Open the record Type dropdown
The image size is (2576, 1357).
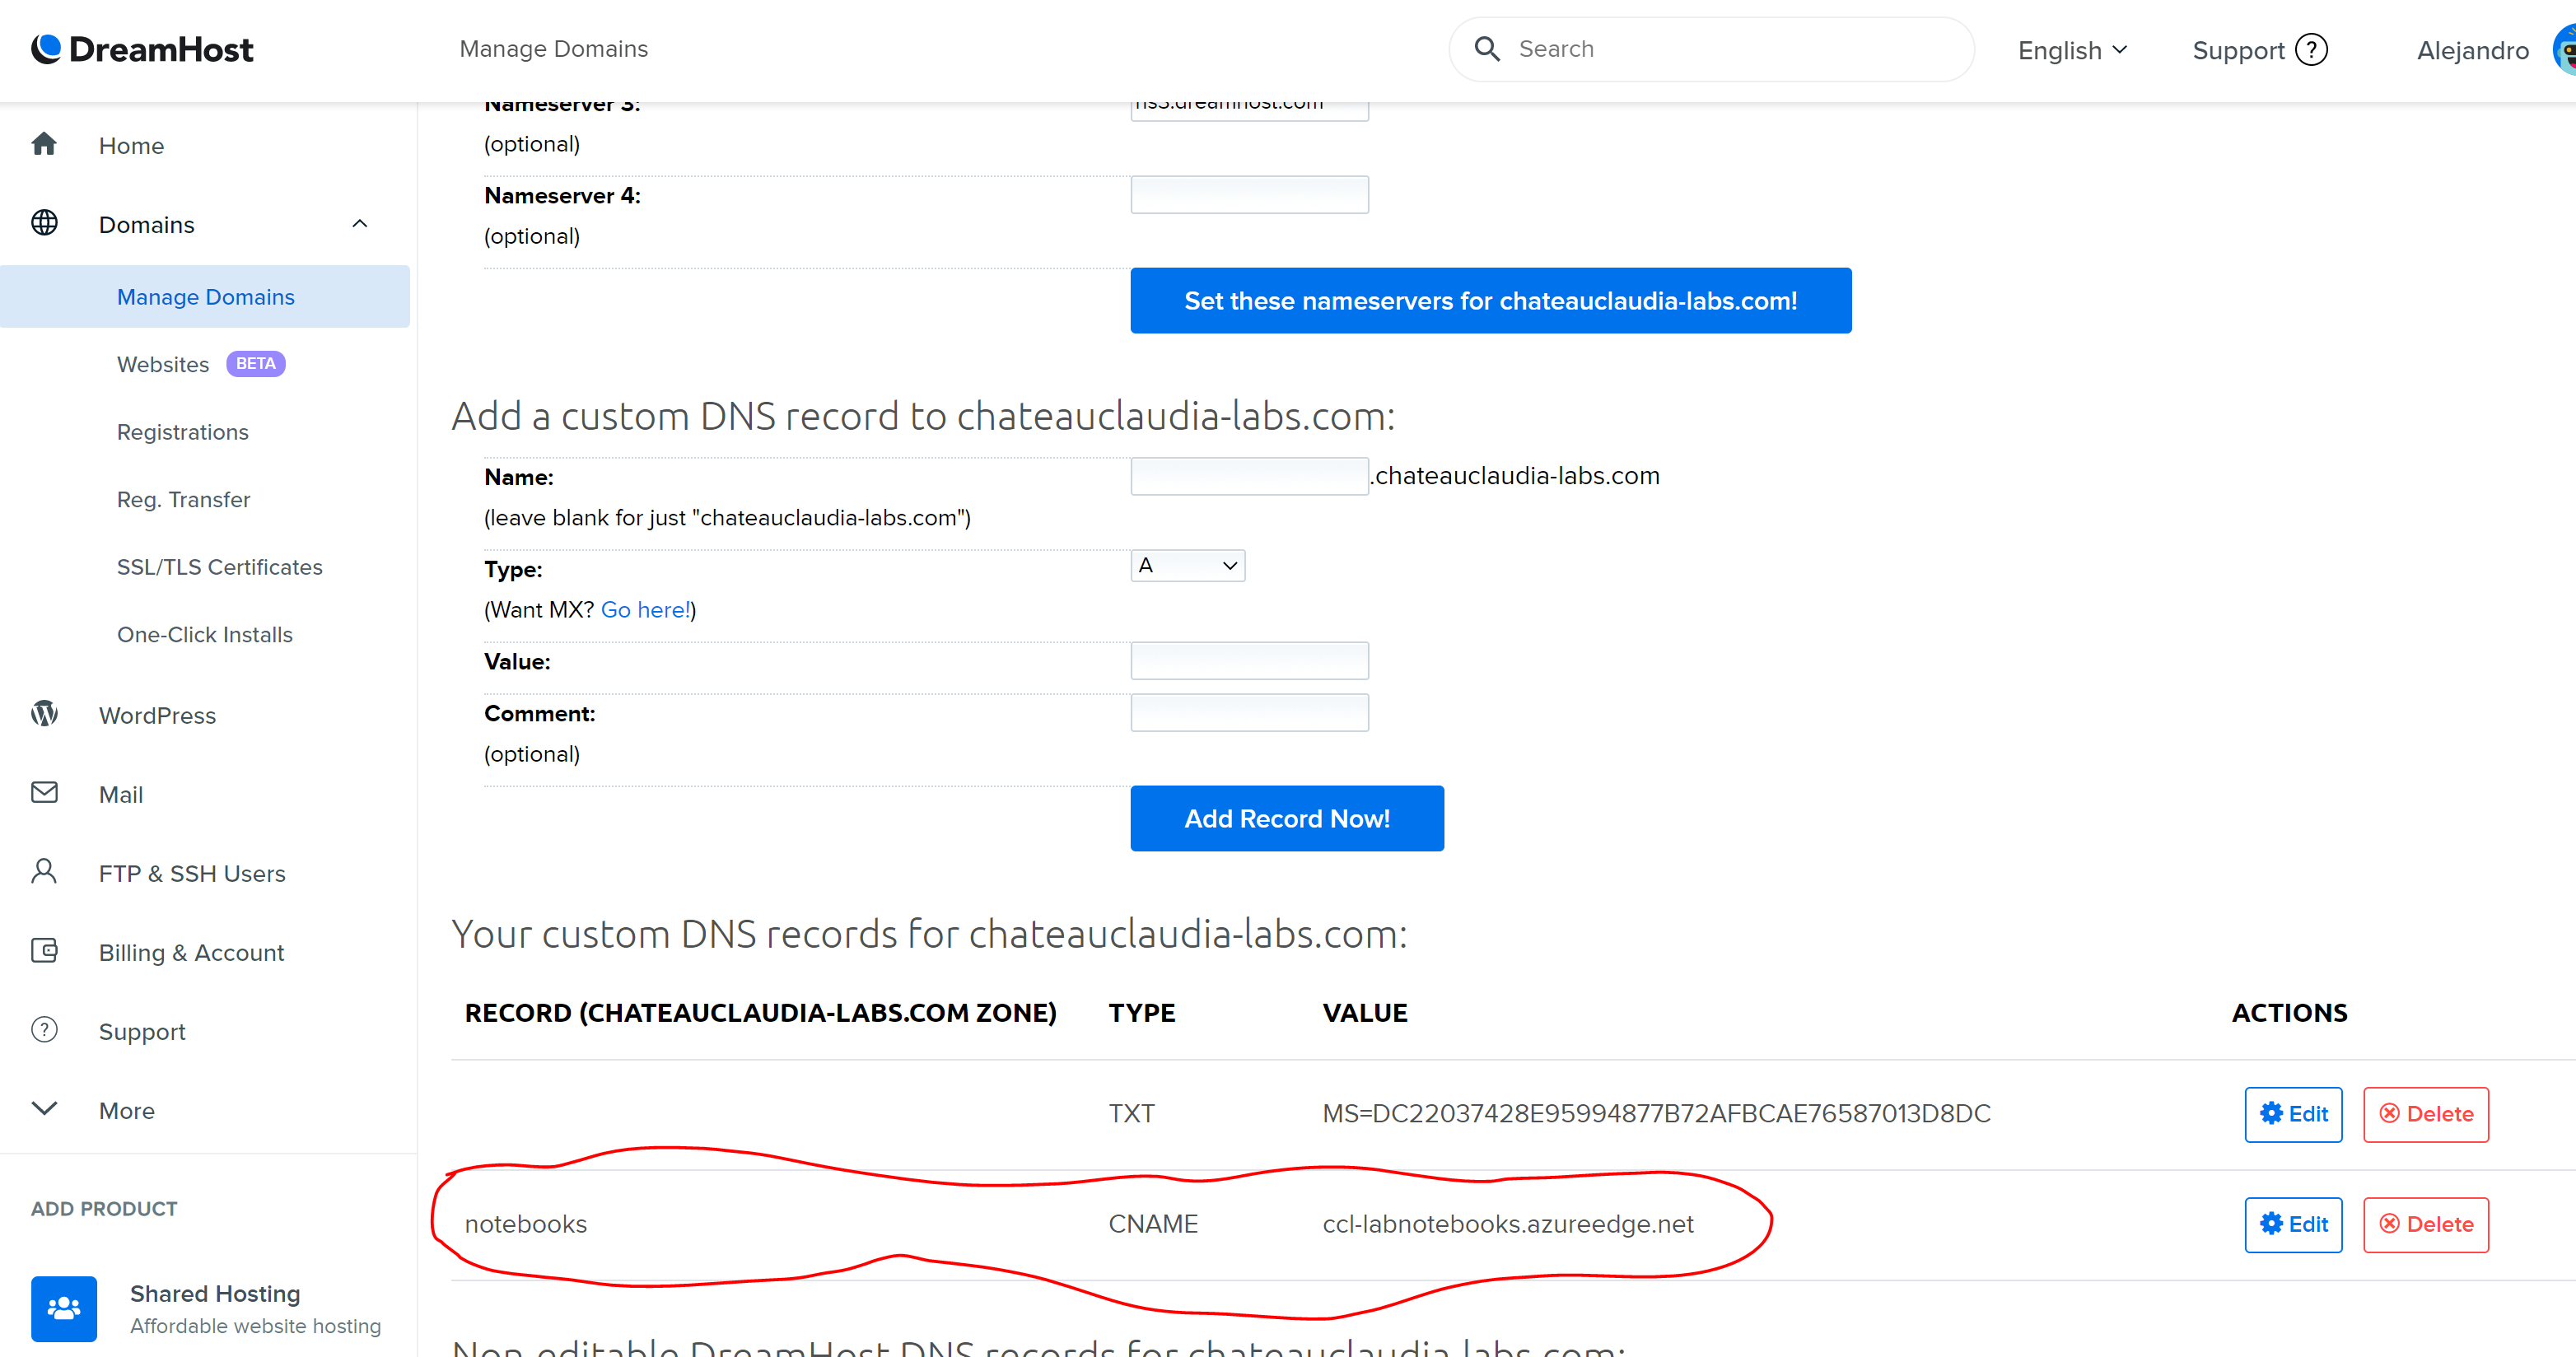pos(1187,566)
